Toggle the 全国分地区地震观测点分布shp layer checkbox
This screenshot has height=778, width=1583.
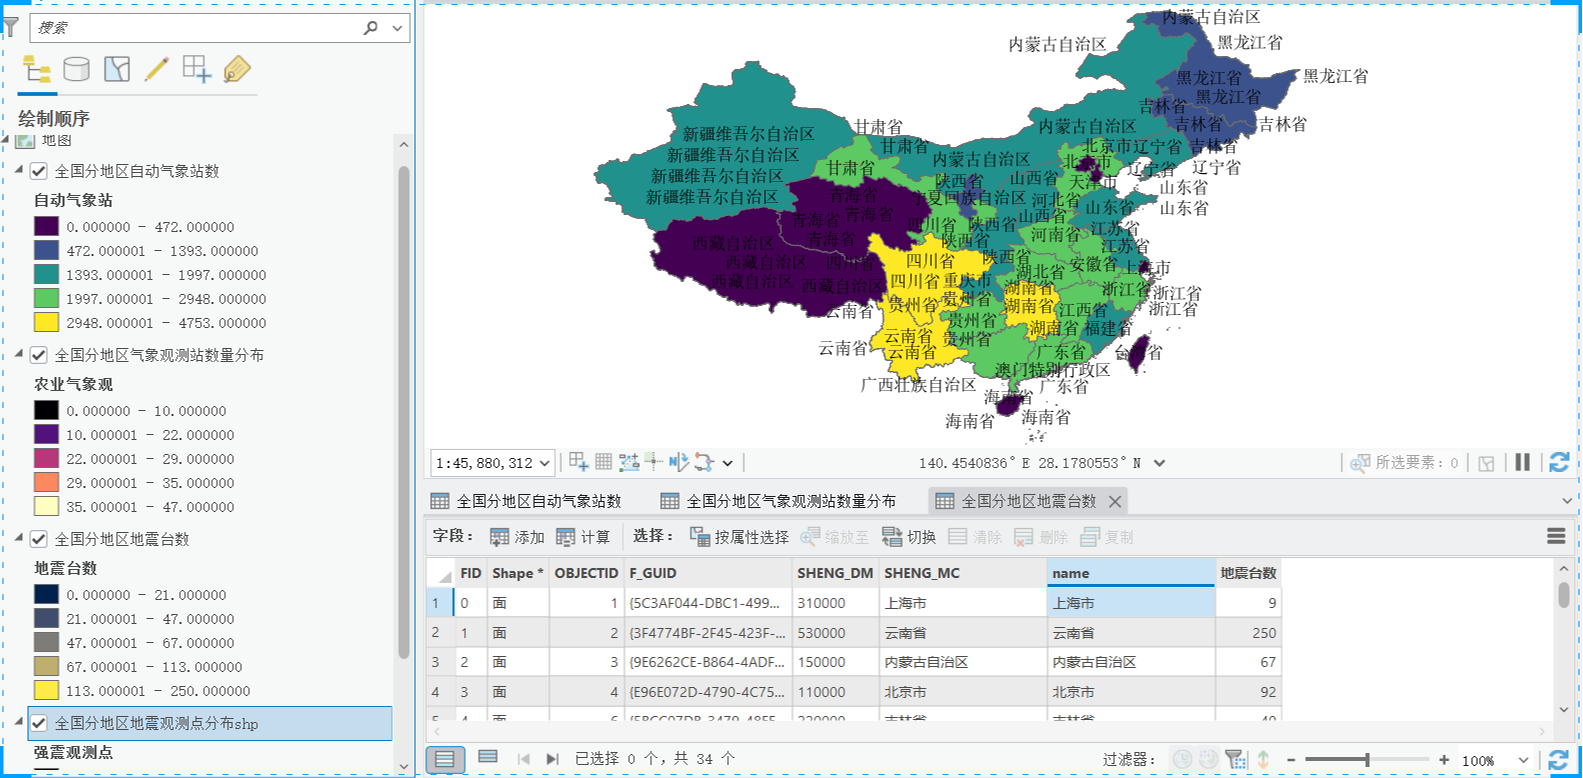(39, 723)
